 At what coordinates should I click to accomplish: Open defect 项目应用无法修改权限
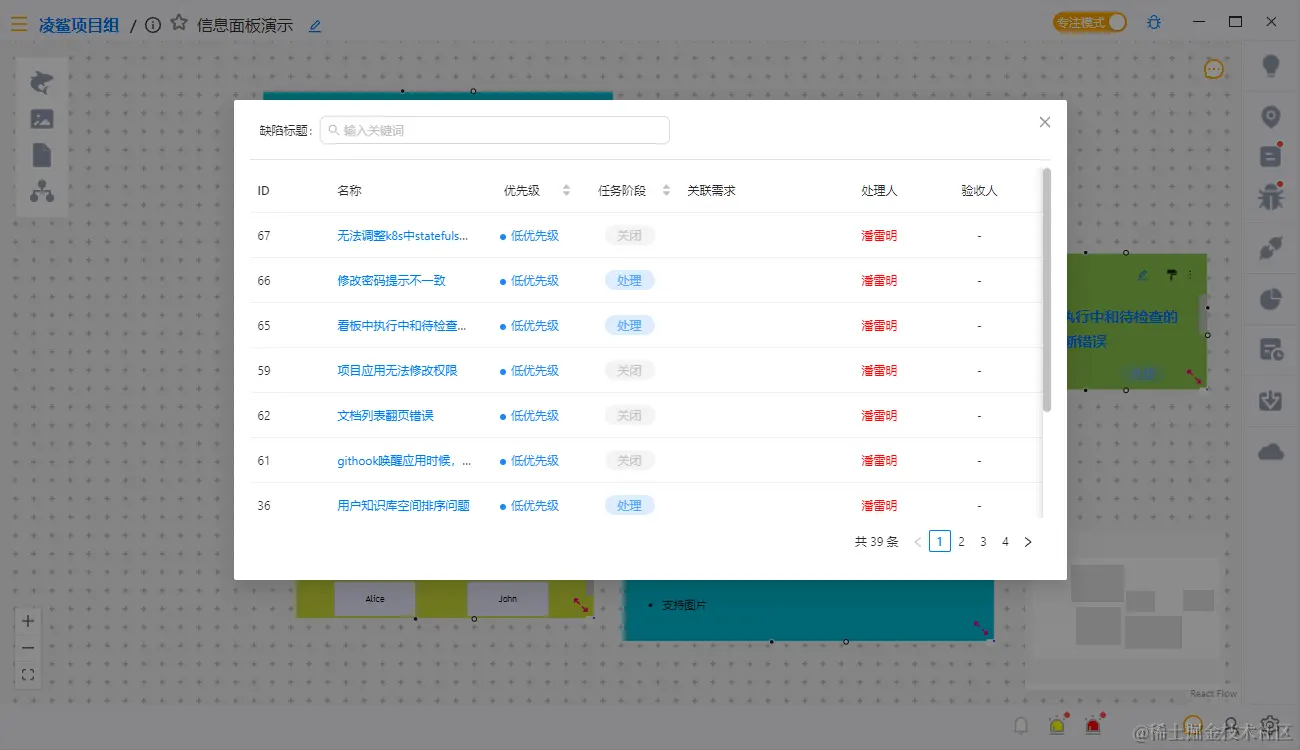coord(397,371)
